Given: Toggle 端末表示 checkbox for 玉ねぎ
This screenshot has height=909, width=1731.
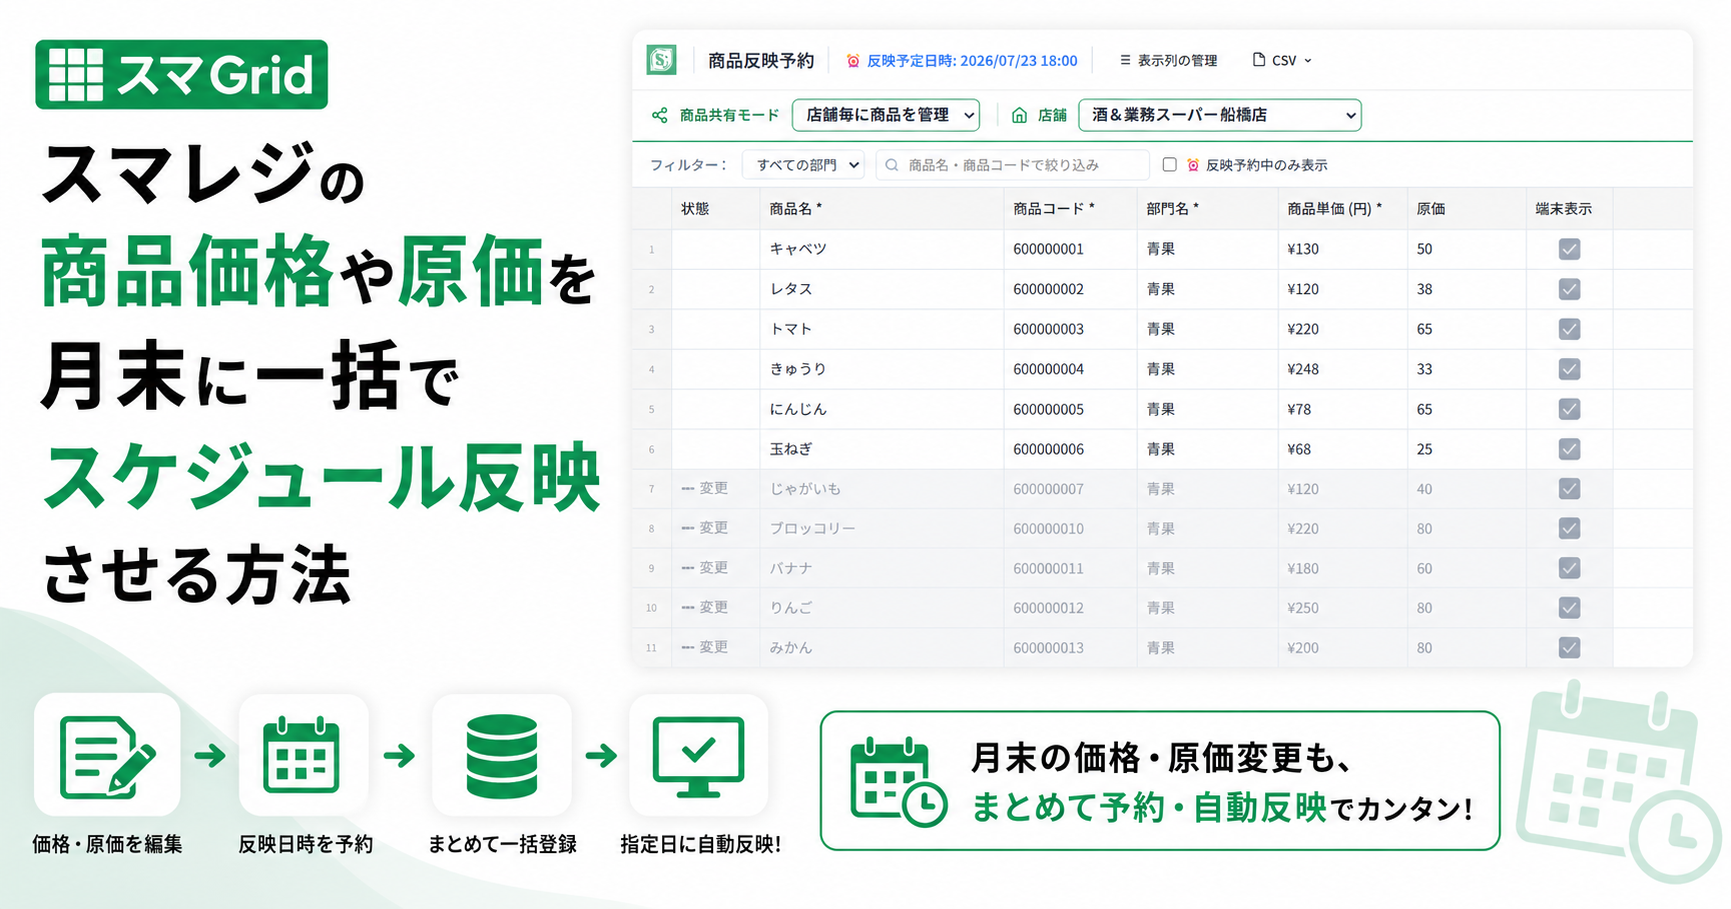Looking at the screenshot, I should [1569, 449].
